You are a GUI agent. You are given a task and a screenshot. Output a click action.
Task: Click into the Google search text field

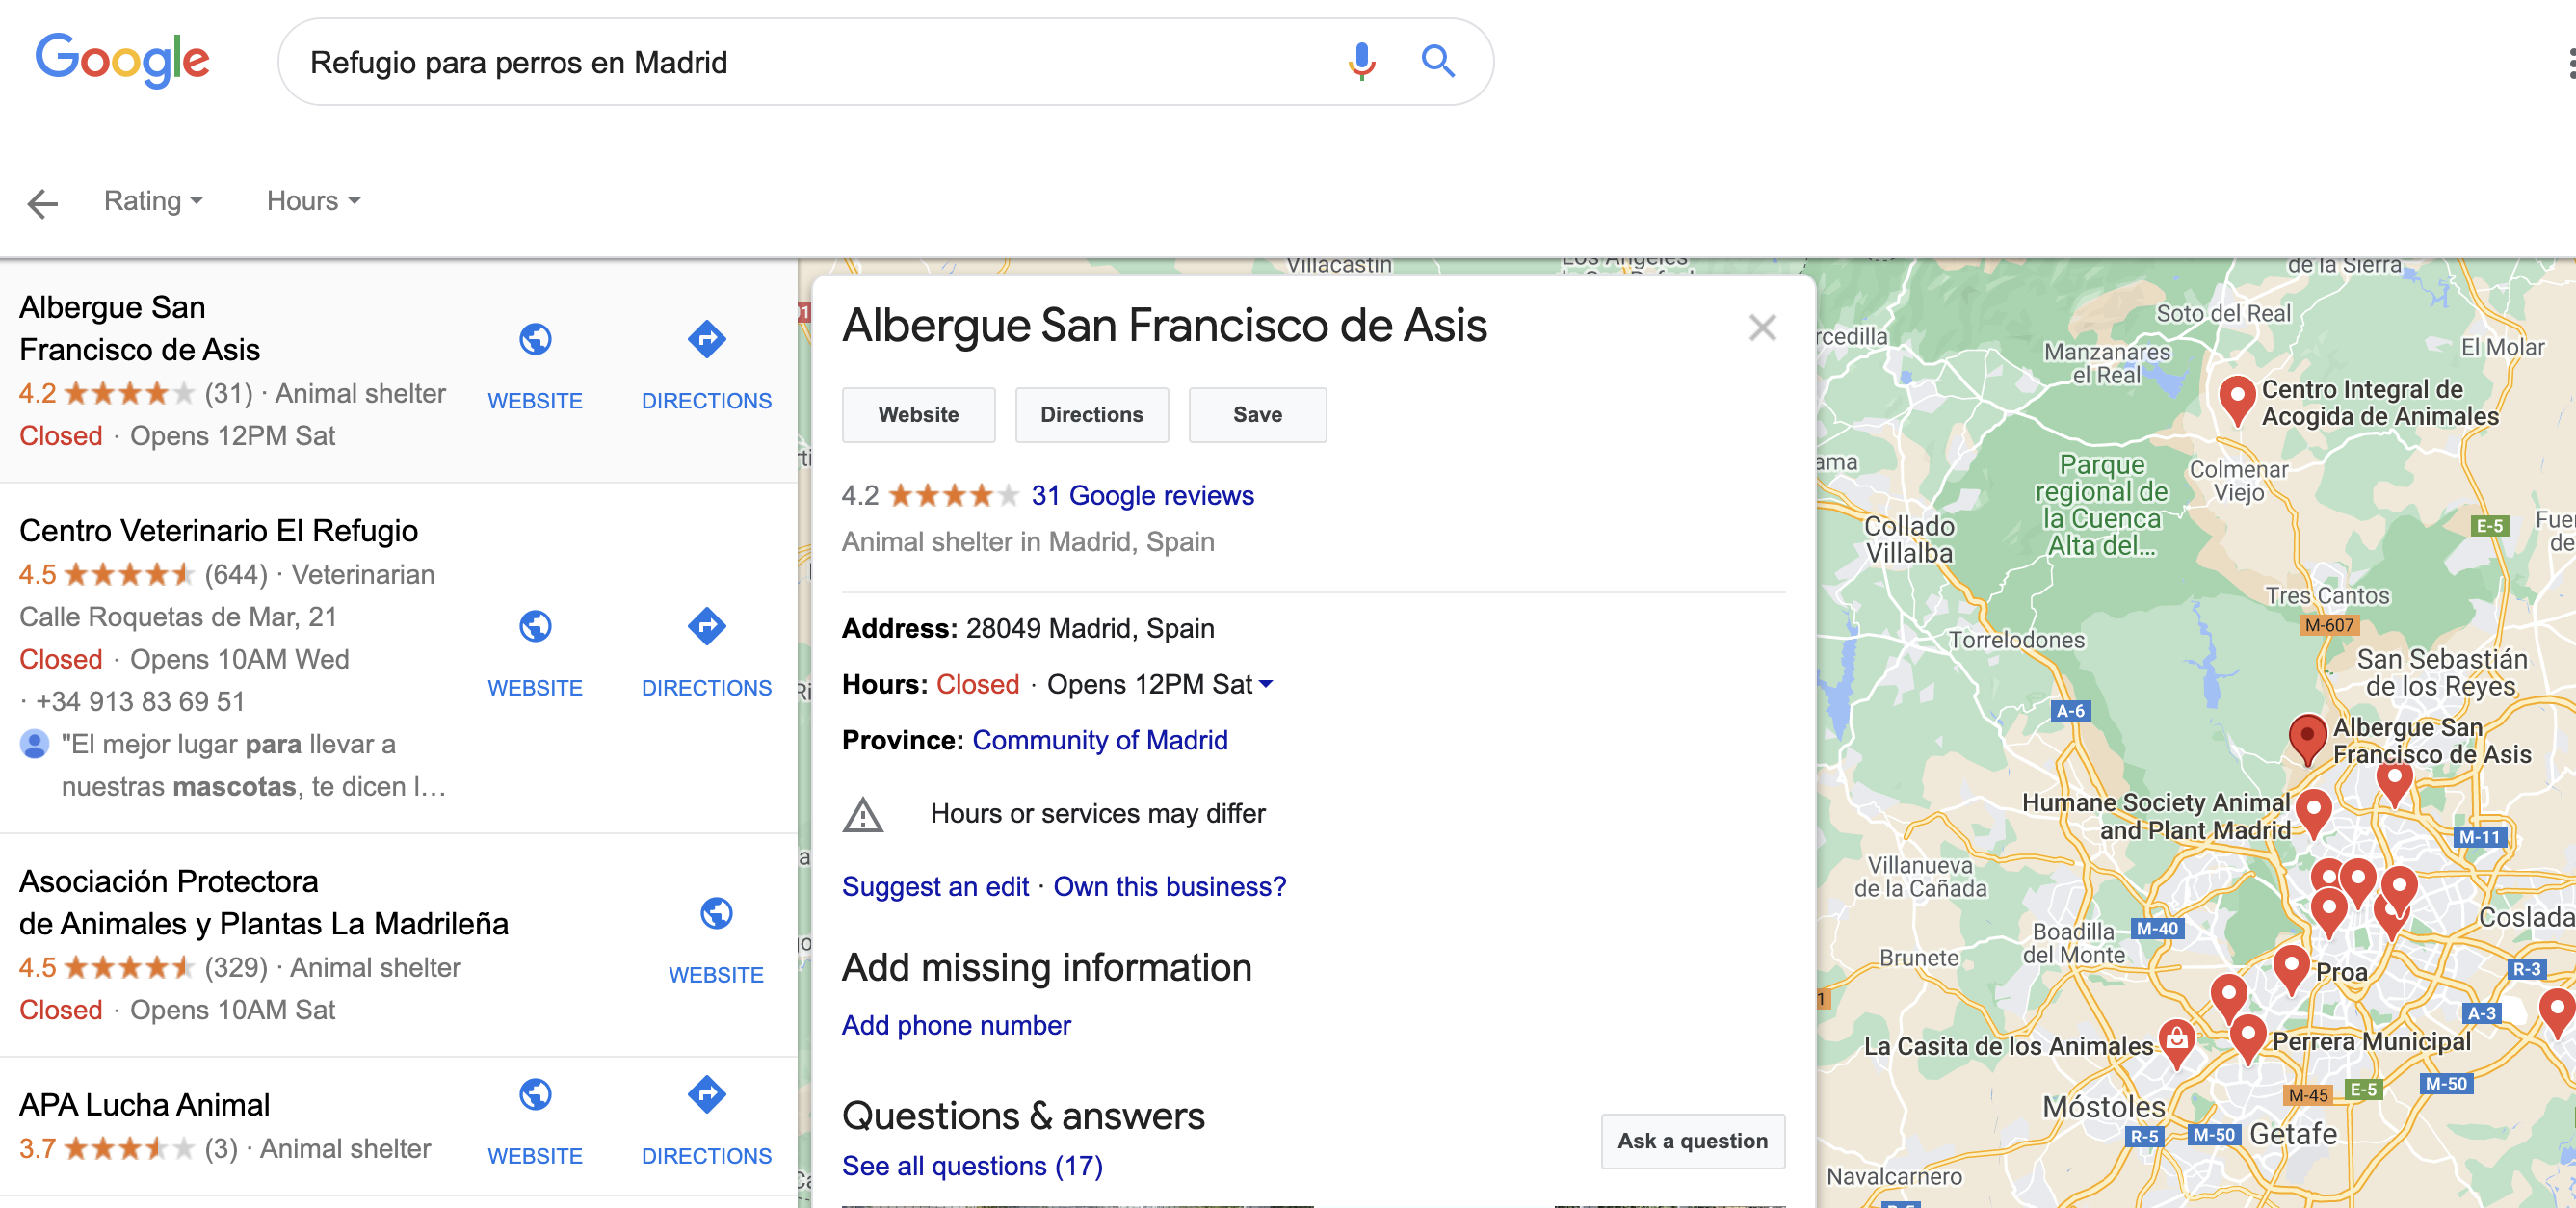[800, 62]
